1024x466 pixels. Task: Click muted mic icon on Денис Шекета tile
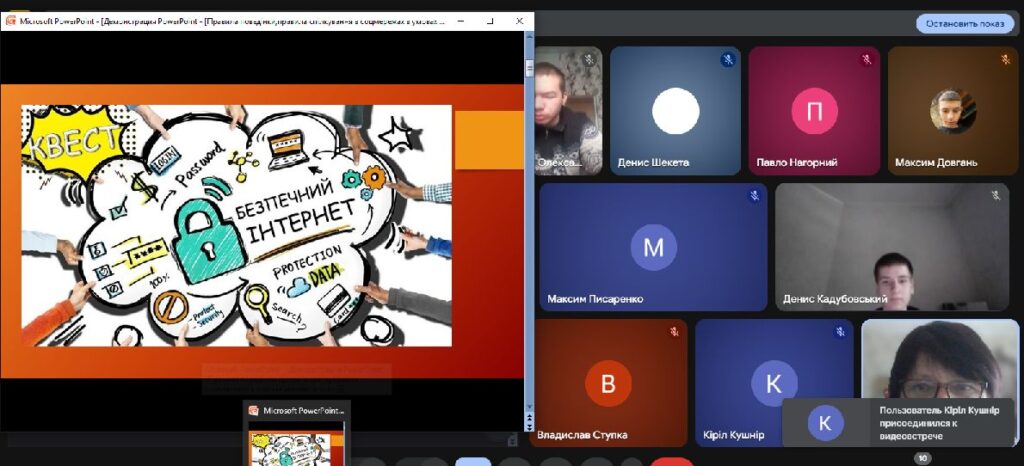coord(728,60)
